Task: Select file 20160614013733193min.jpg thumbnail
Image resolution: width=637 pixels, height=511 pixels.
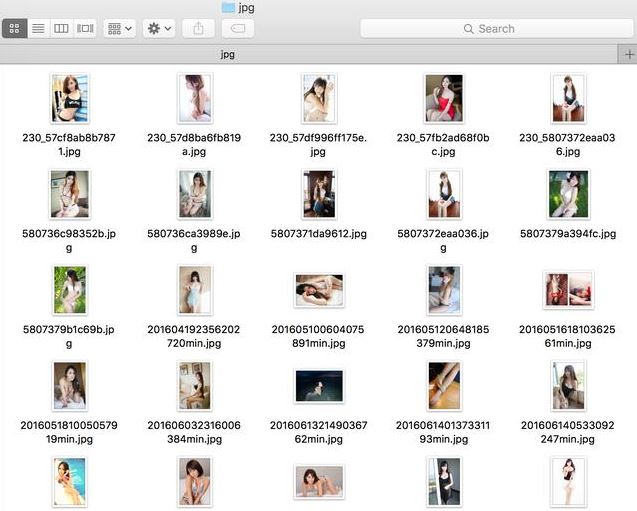Action: pos(444,386)
